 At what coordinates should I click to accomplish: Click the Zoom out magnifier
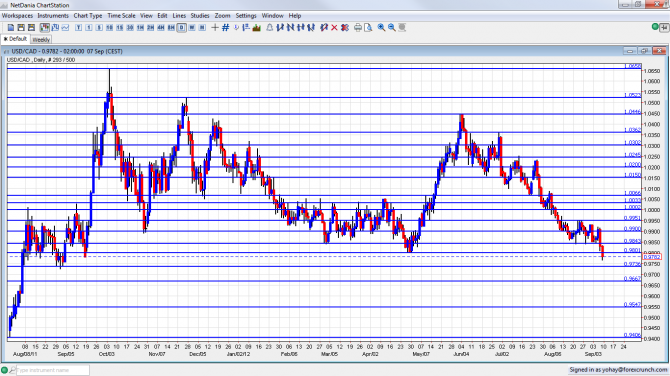pos(391,28)
